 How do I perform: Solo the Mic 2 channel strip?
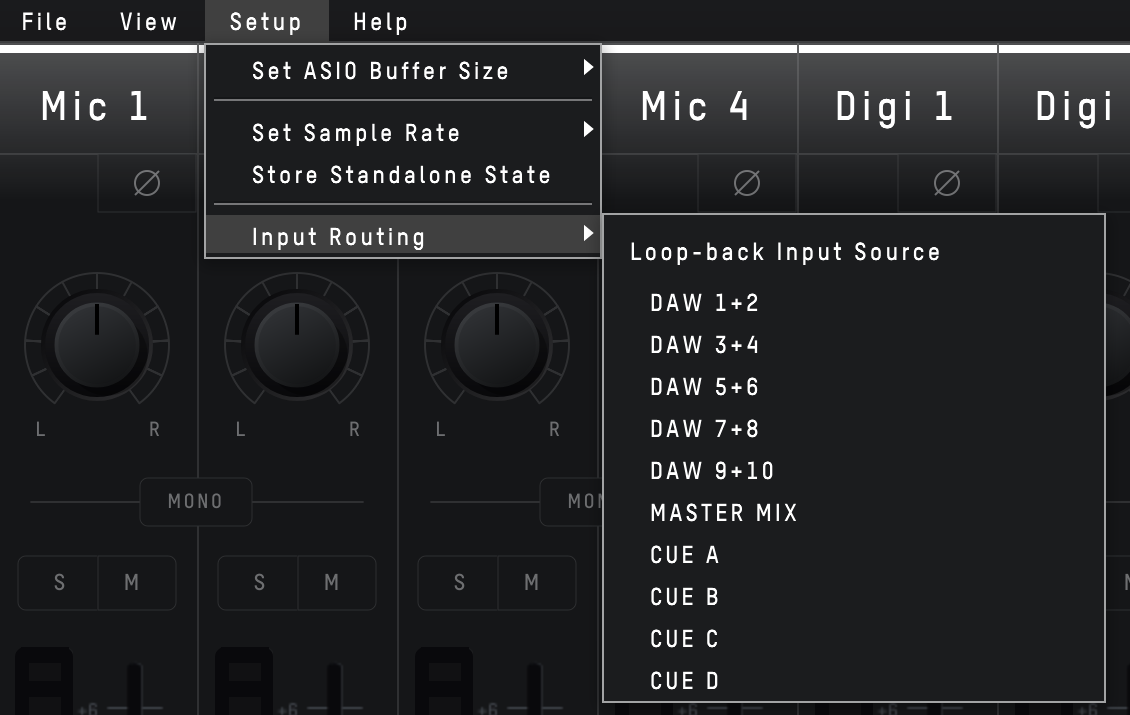click(258, 582)
